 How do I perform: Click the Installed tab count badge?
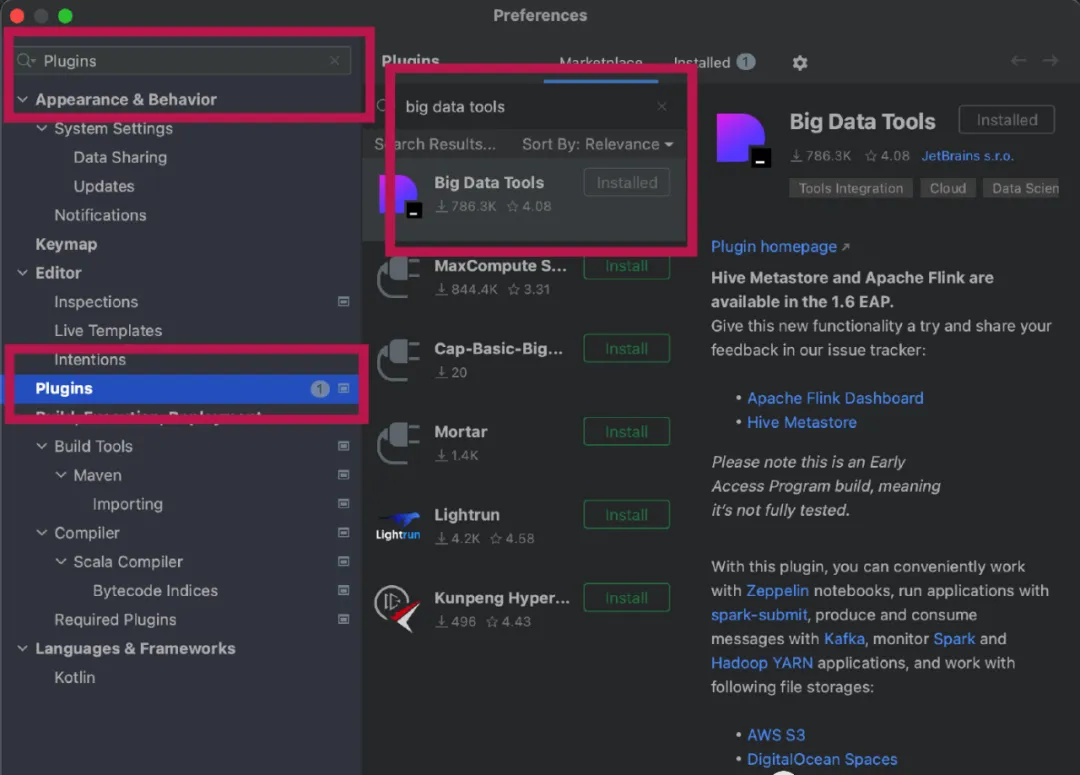745,62
